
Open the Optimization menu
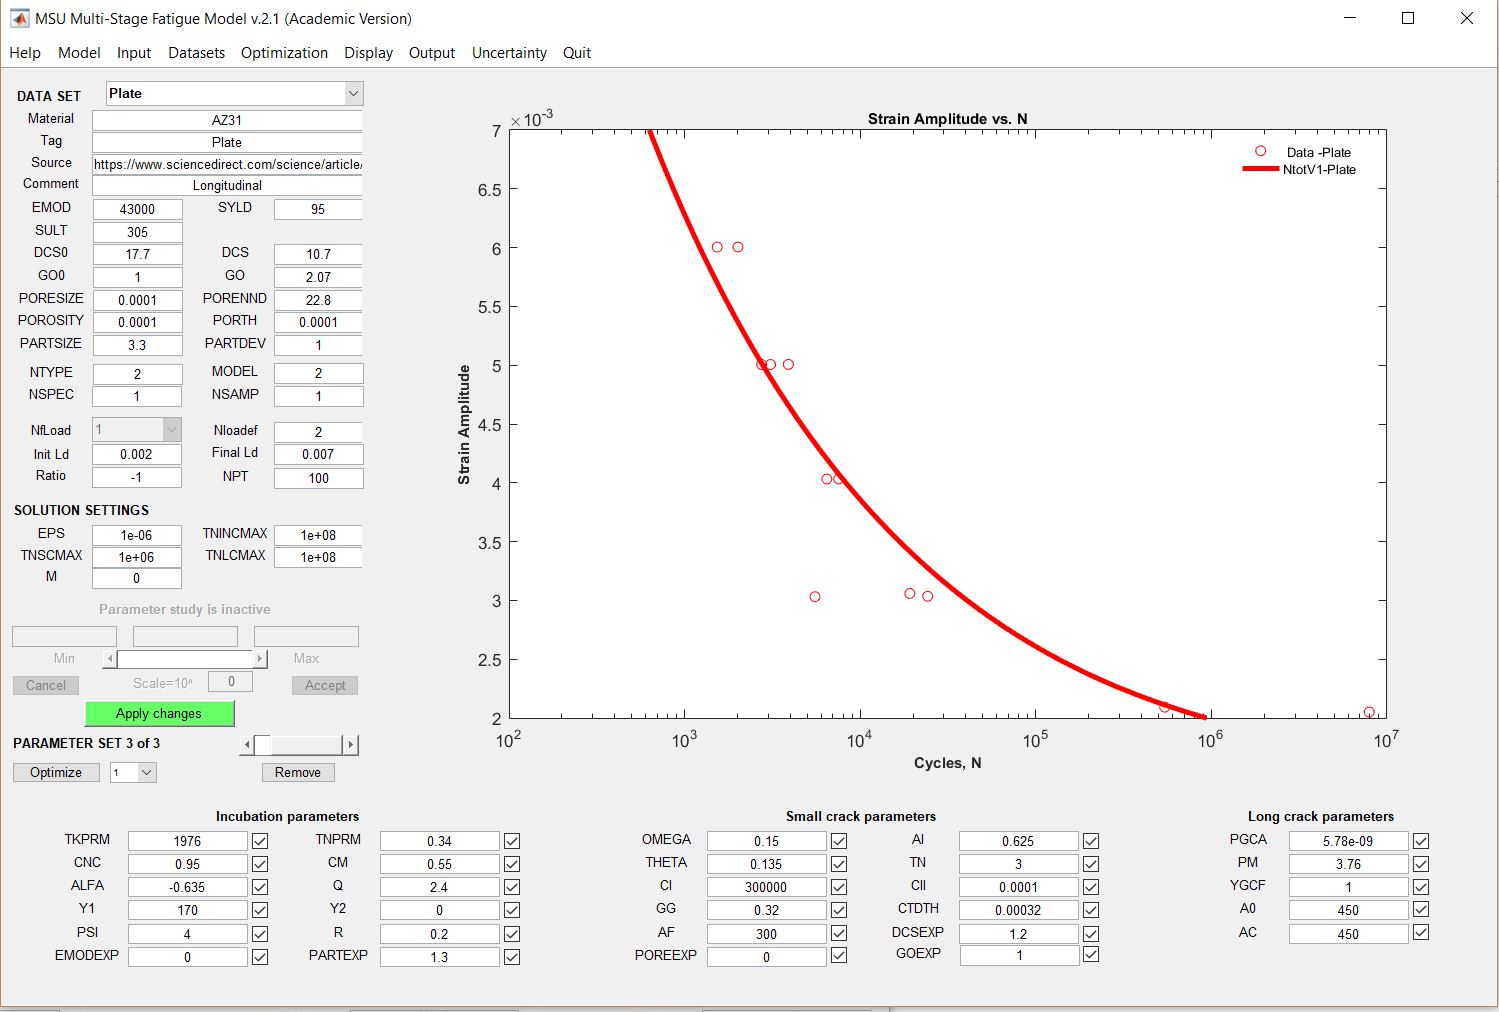[x=284, y=53]
